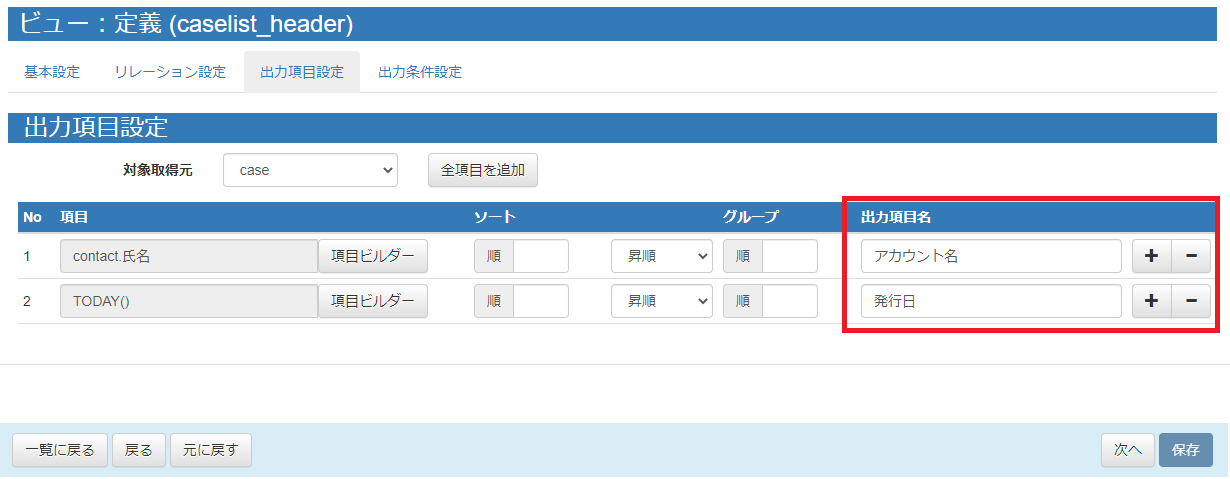1230x479 pixels.
Task: Add a row after the 発行日 row
Action: tap(1151, 301)
